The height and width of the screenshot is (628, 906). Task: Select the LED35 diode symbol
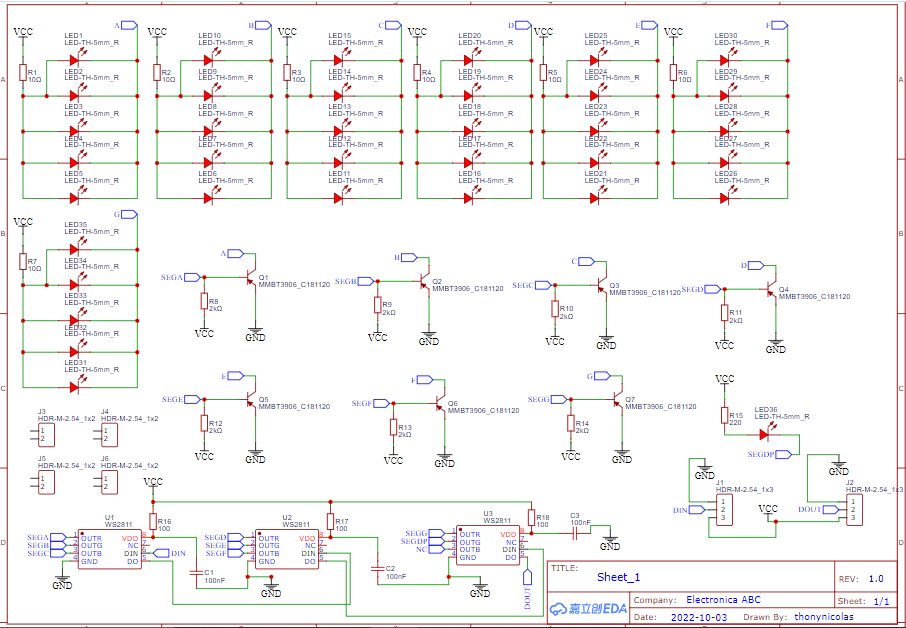point(76,248)
